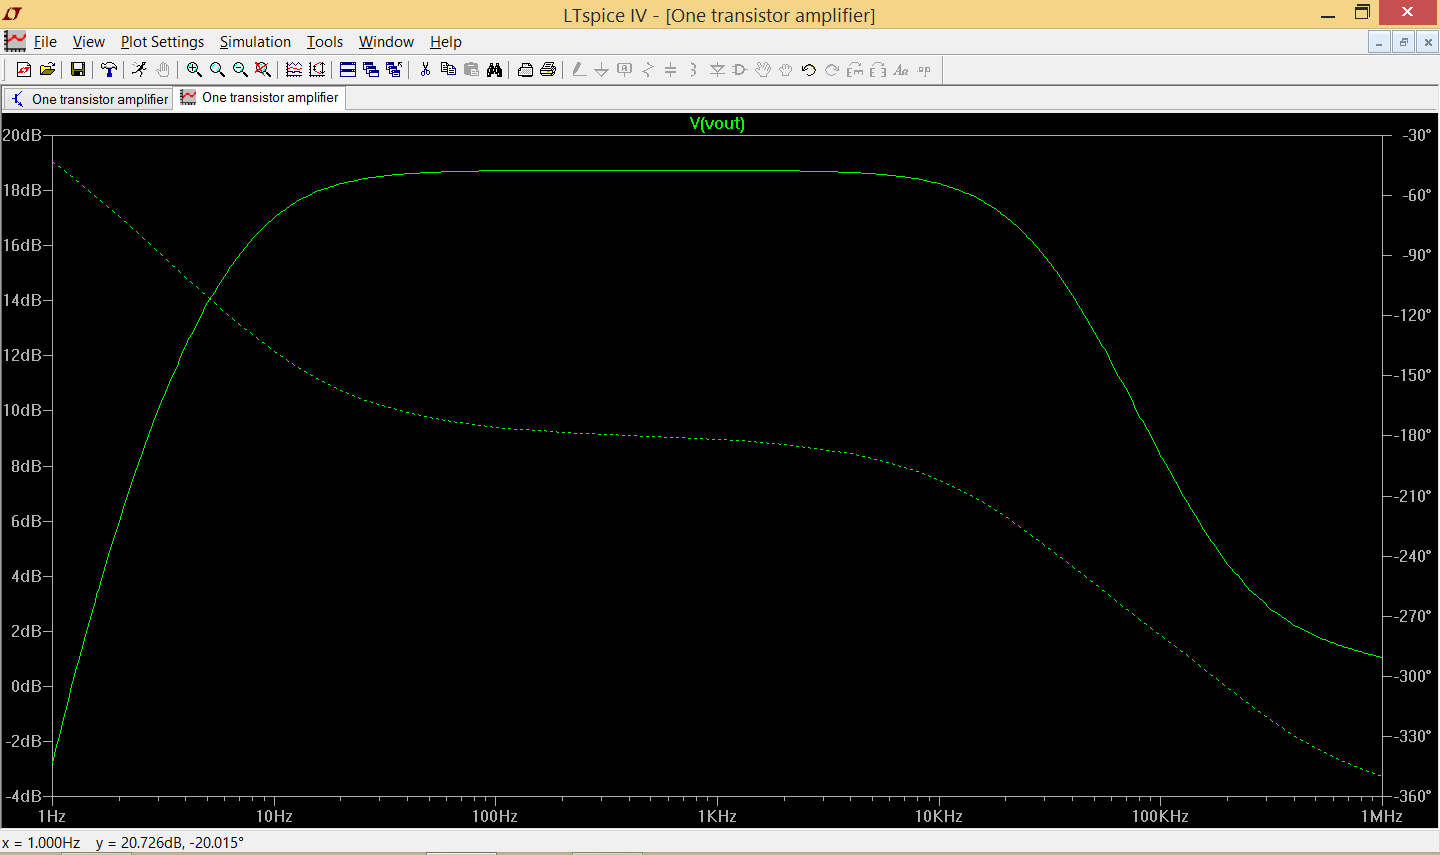Click the Pick visible traces icon
This screenshot has width=1440, height=855.
[x=294, y=69]
